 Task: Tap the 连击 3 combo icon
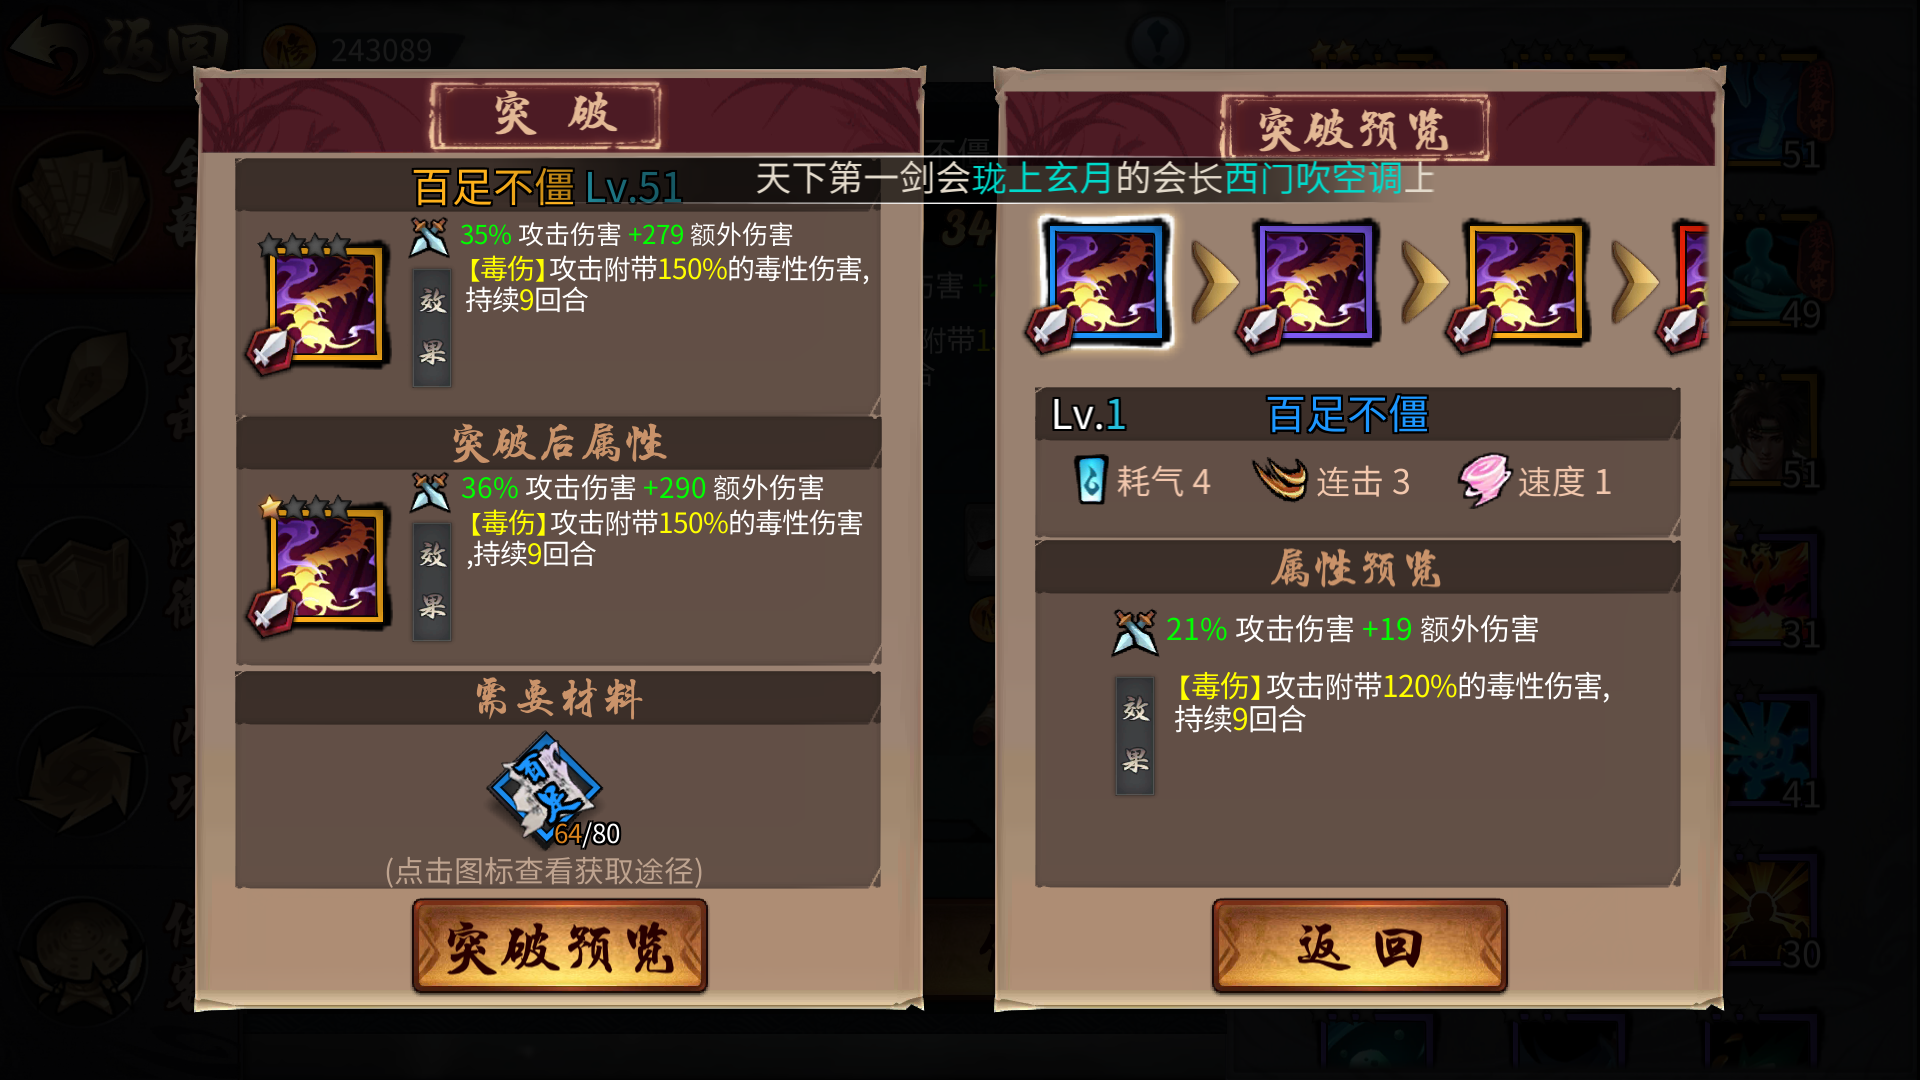click(x=1280, y=479)
